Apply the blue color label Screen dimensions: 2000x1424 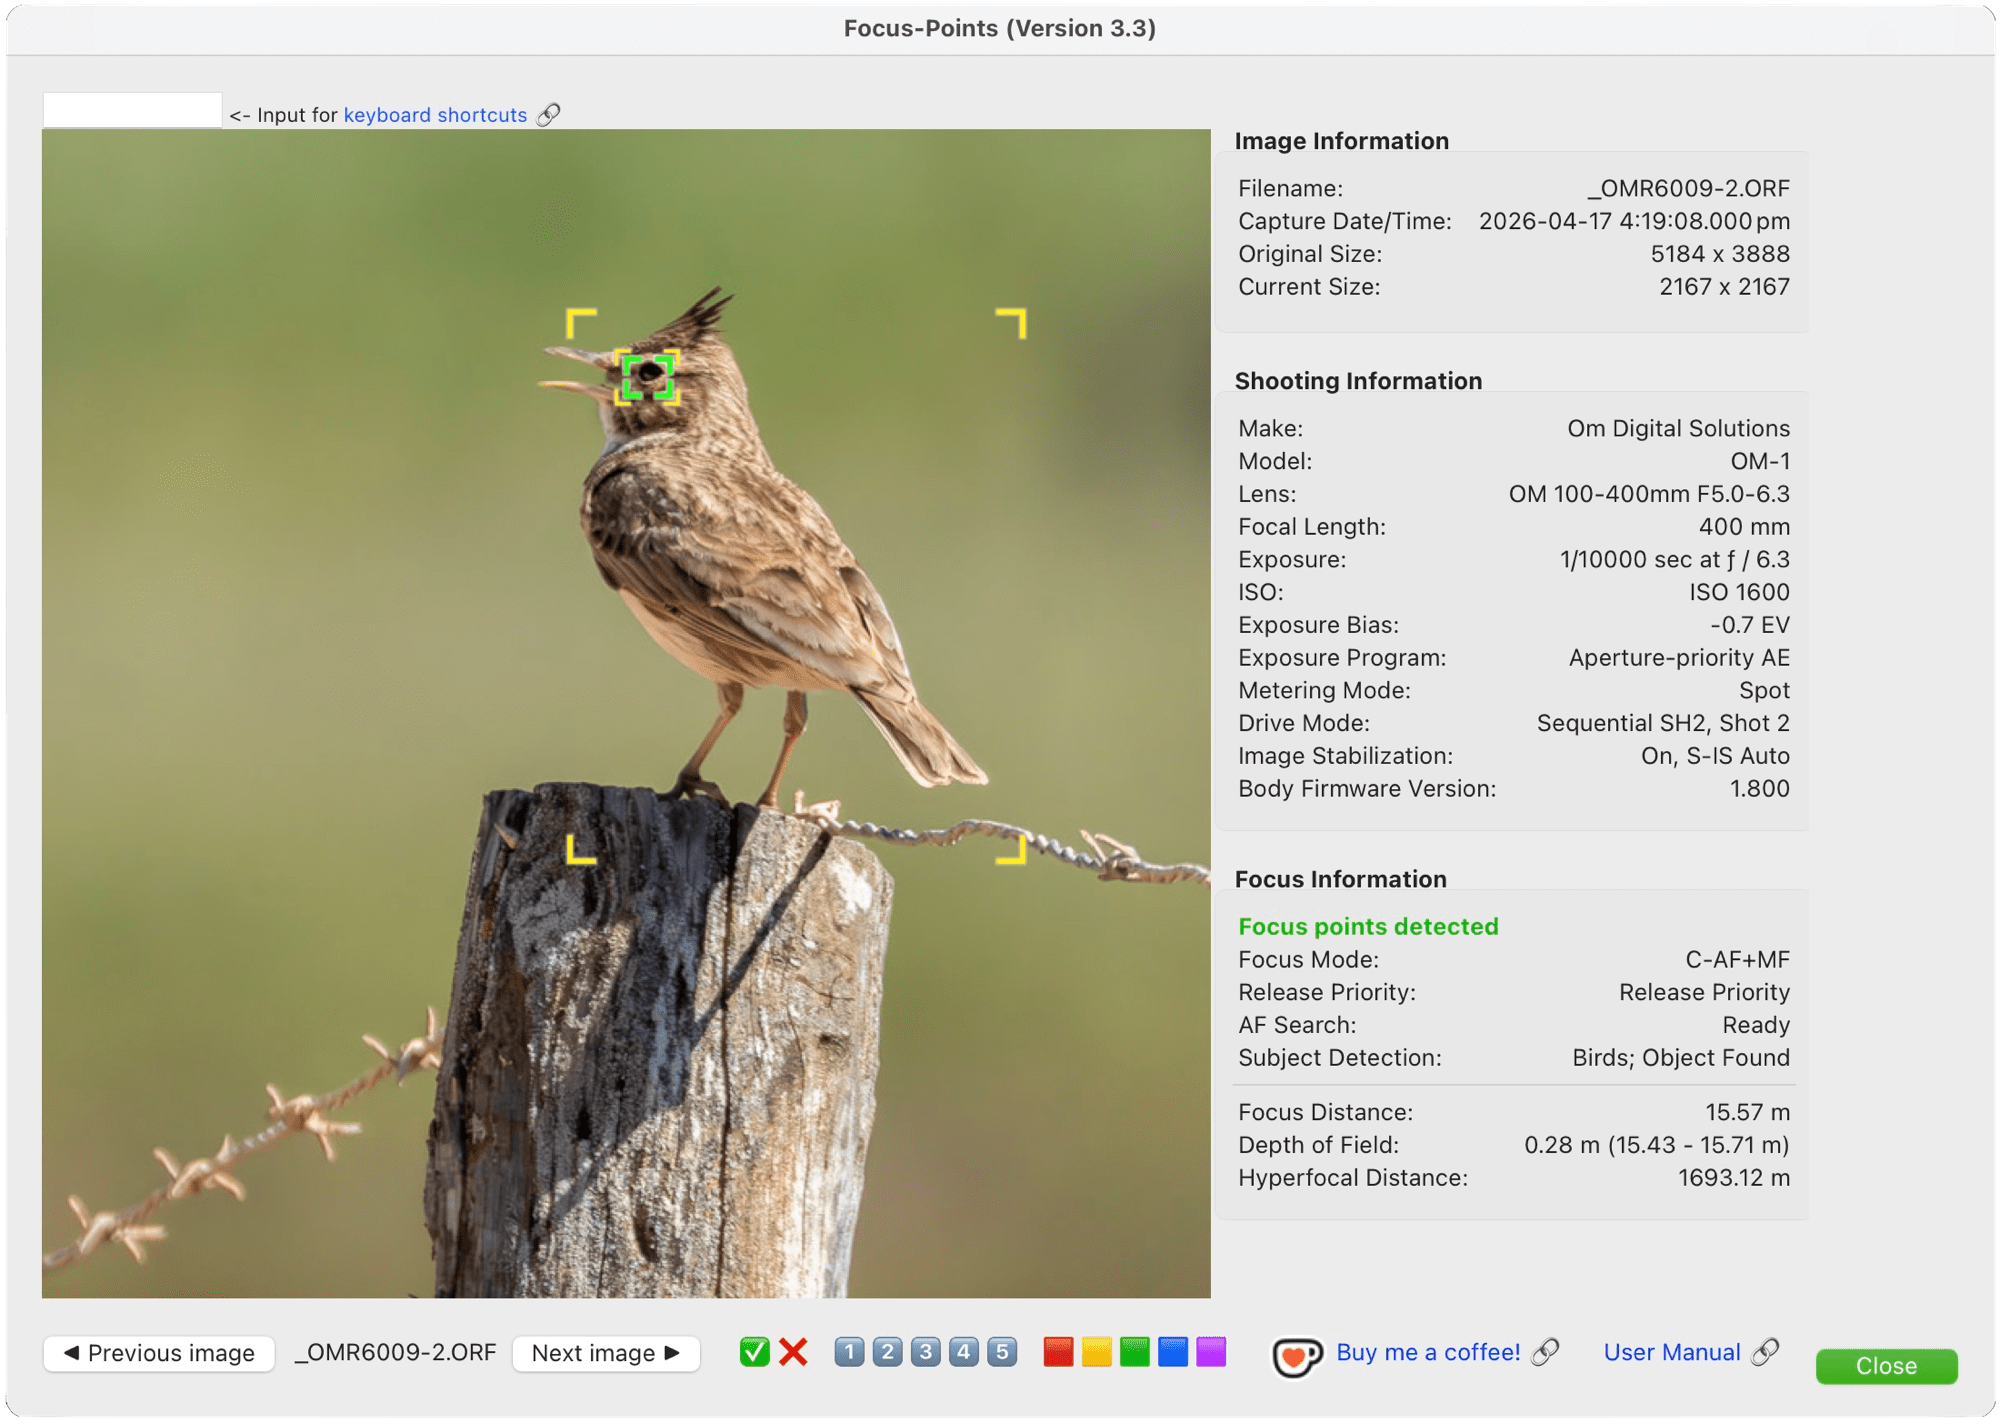(x=1172, y=1352)
